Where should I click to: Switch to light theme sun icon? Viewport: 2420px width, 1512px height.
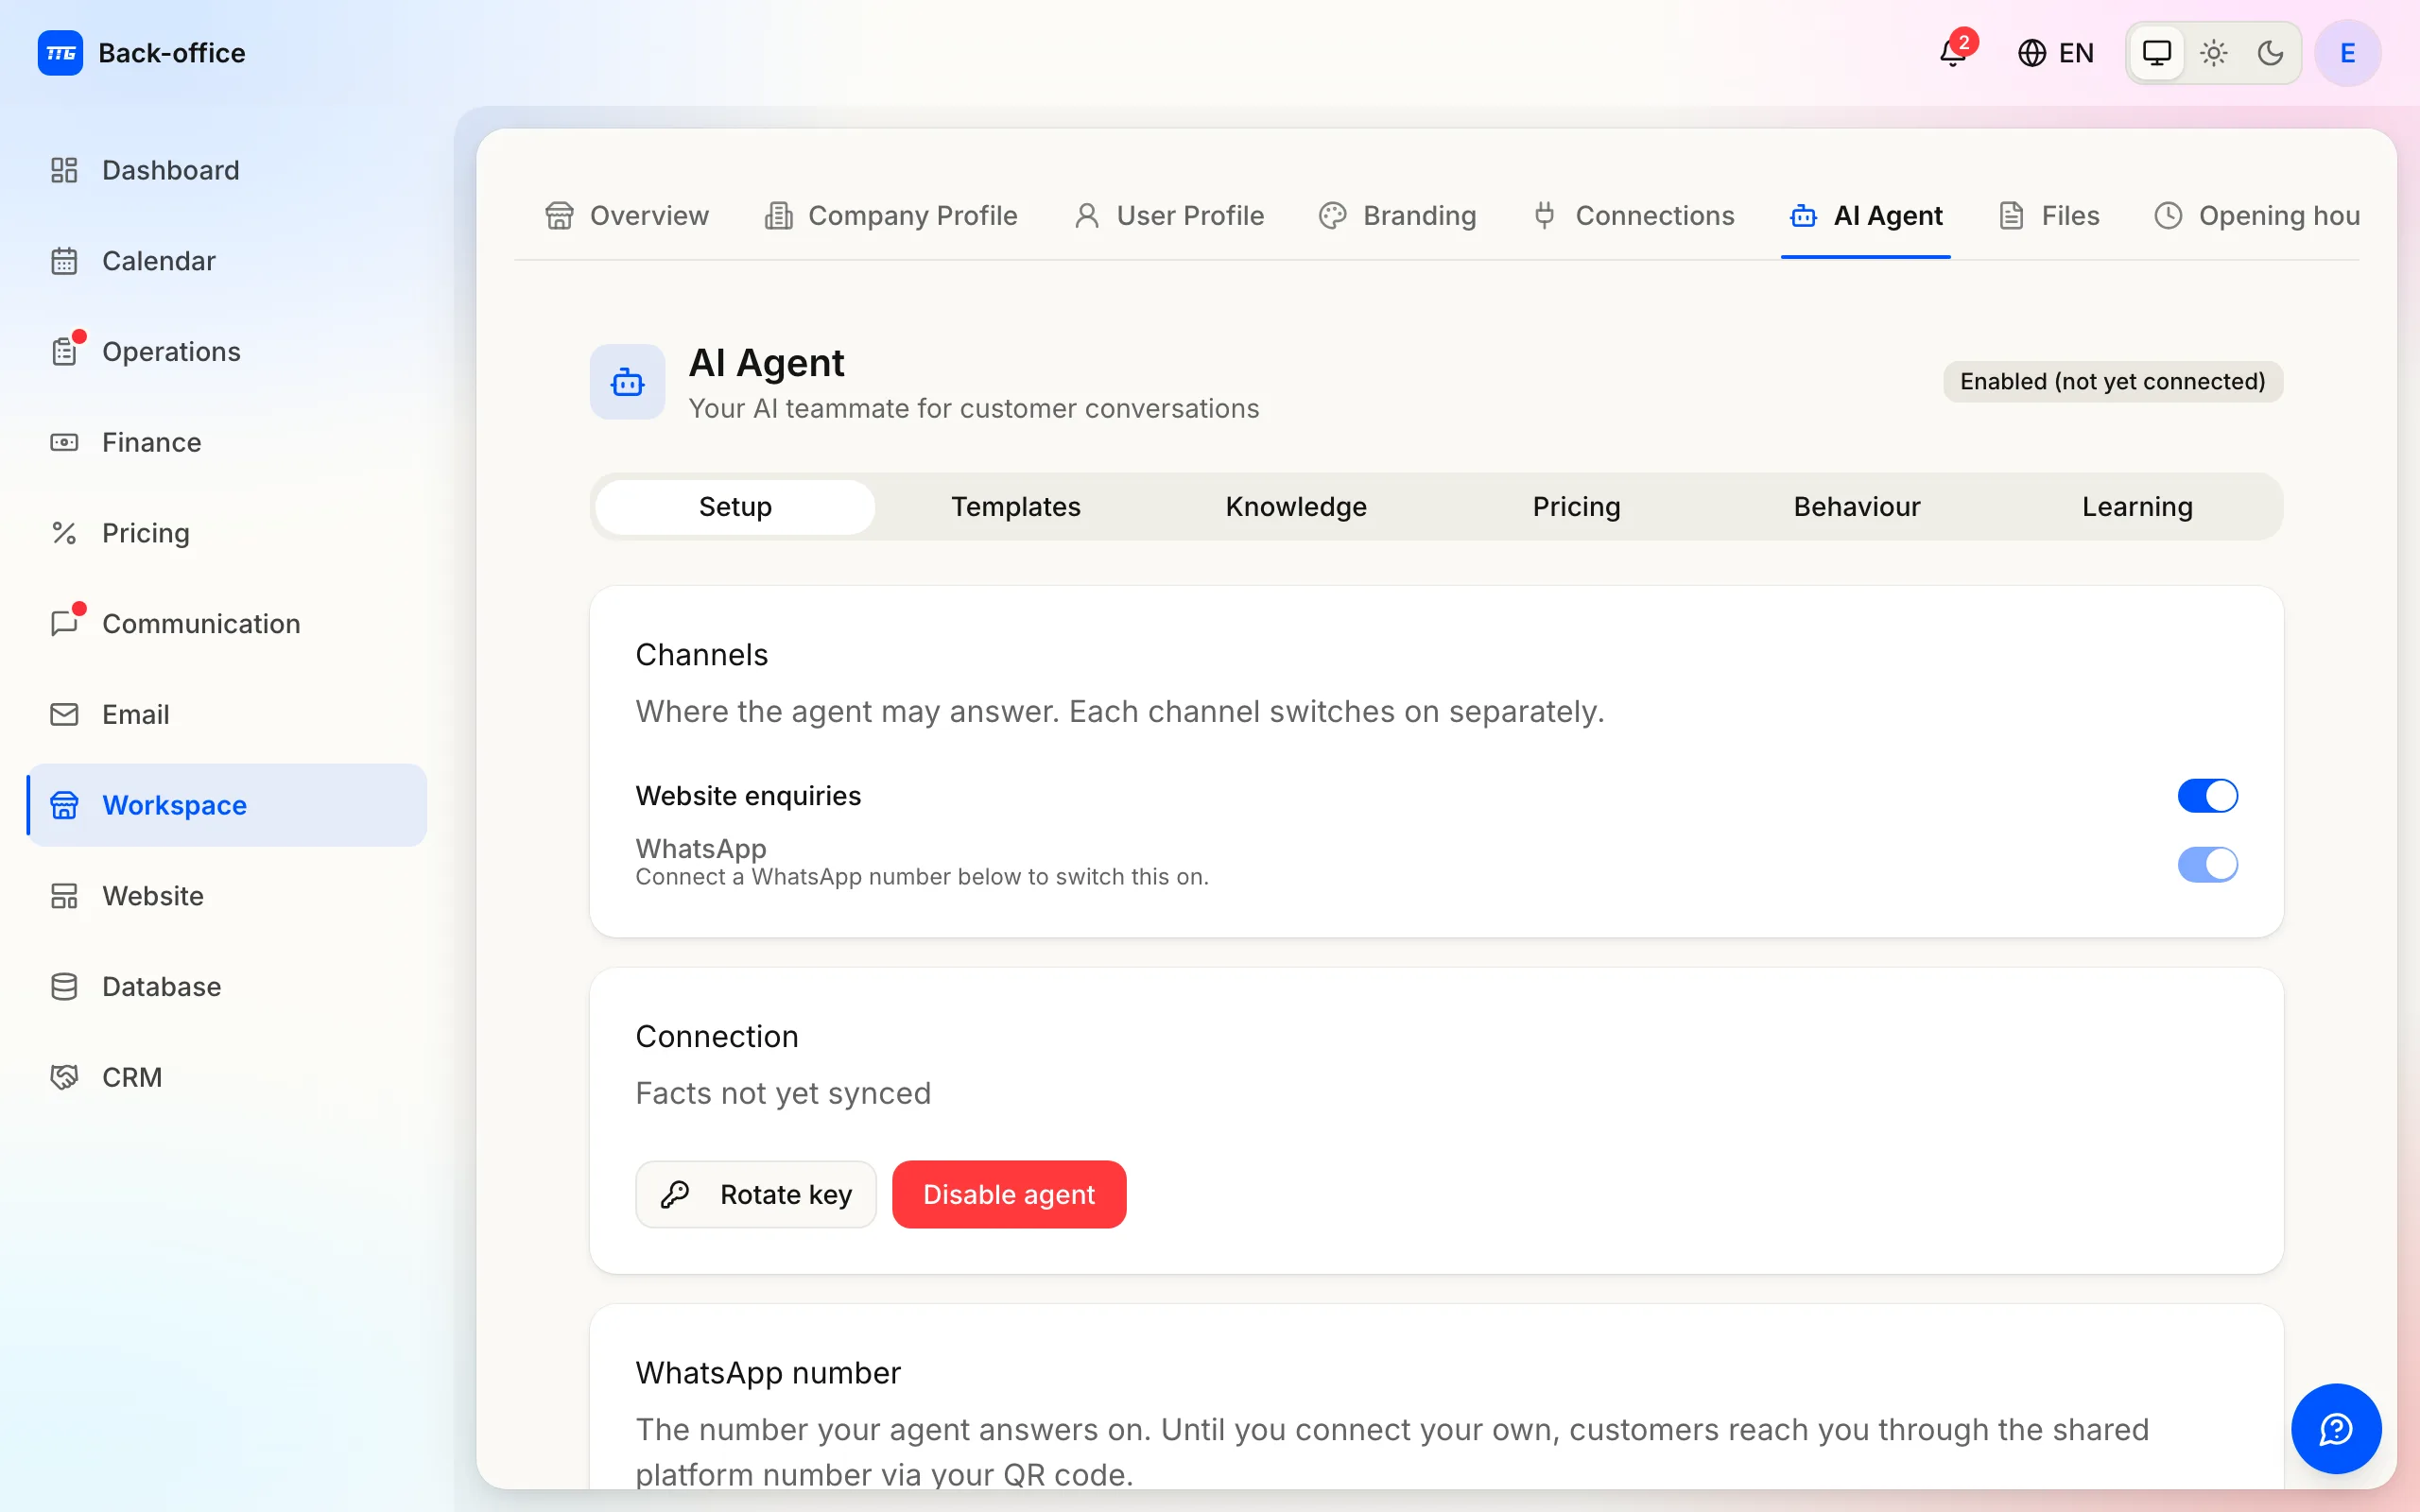[x=2214, y=53]
